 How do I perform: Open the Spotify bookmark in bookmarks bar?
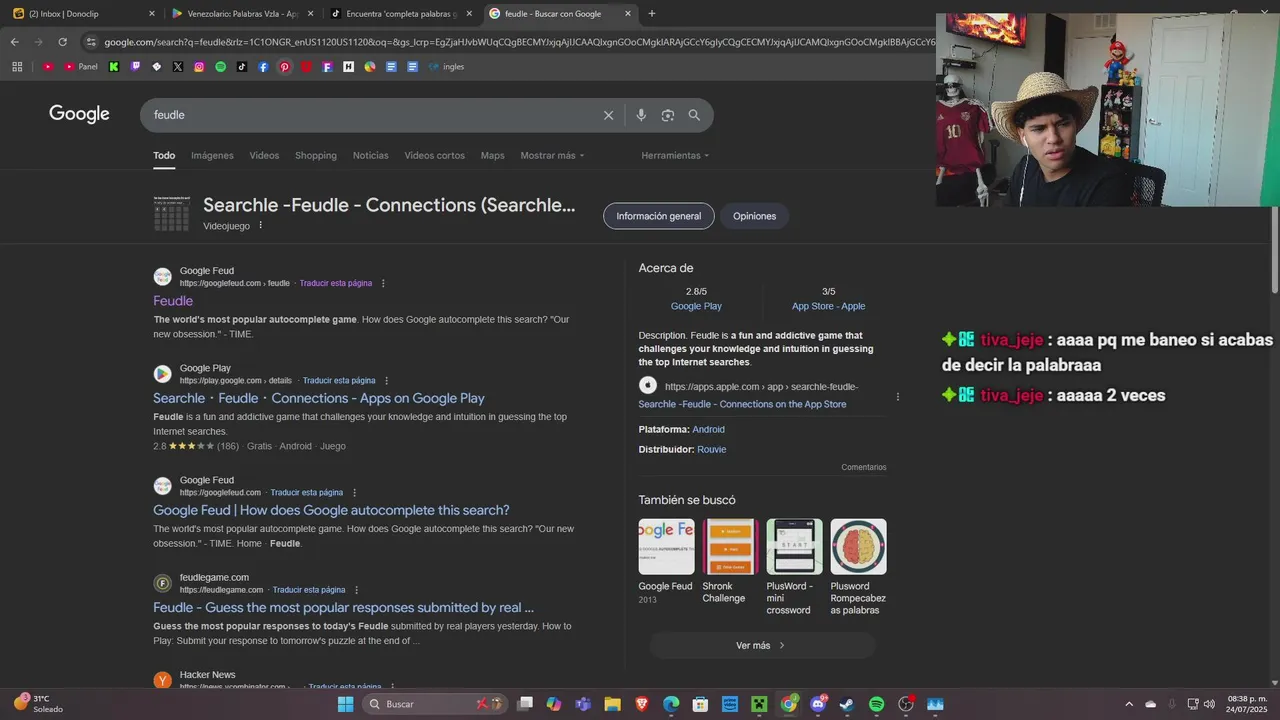(x=220, y=67)
